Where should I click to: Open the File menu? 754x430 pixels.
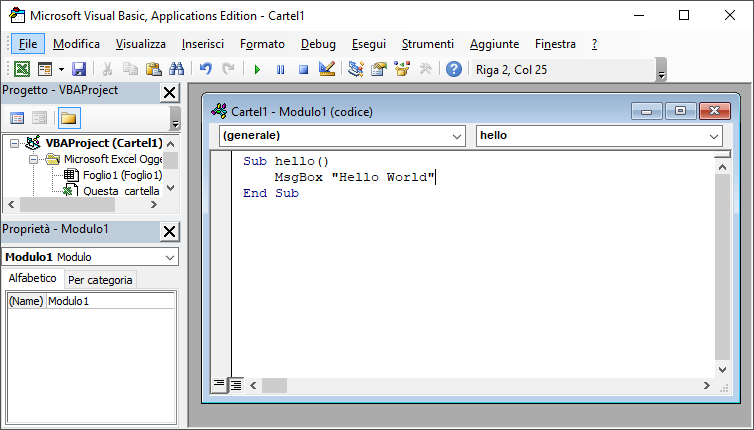28,44
